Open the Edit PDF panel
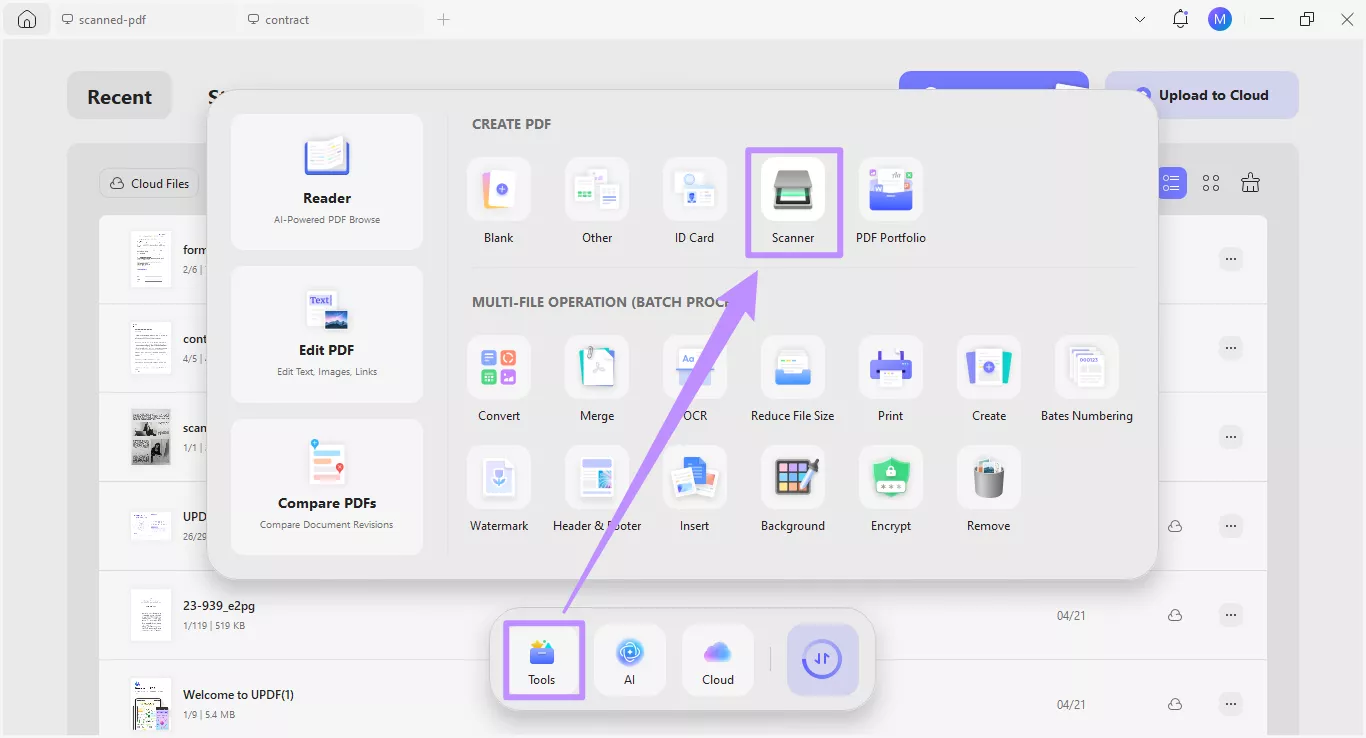Screen dimensions: 1366x738 pos(326,334)
